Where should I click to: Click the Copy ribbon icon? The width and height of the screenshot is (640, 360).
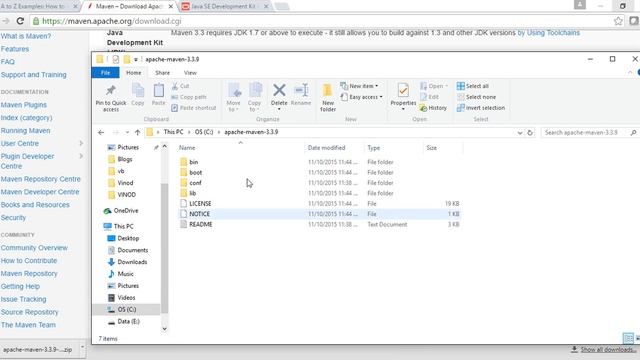138,90
